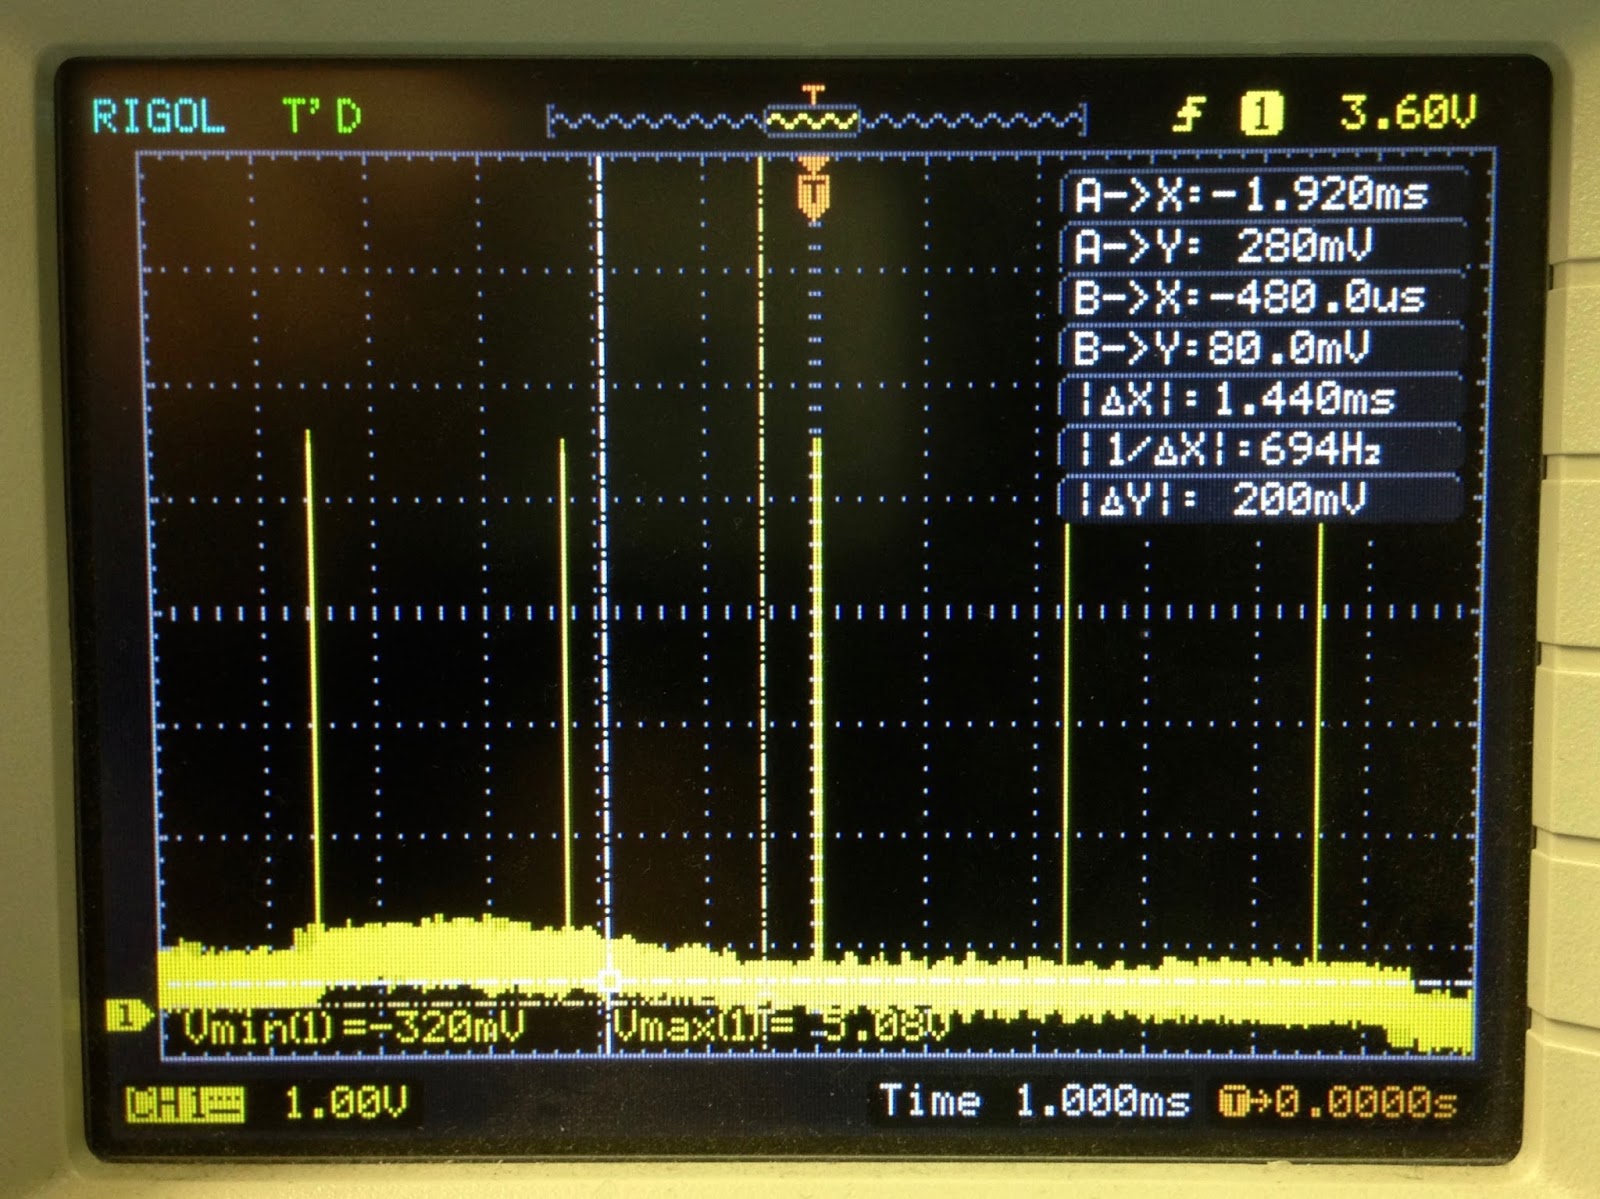The height and width of the screenshot is (1199, 1600).
Task: Click the 3.60V trigger level readout
Action: pyautogui.click(x=1410, y=113)
